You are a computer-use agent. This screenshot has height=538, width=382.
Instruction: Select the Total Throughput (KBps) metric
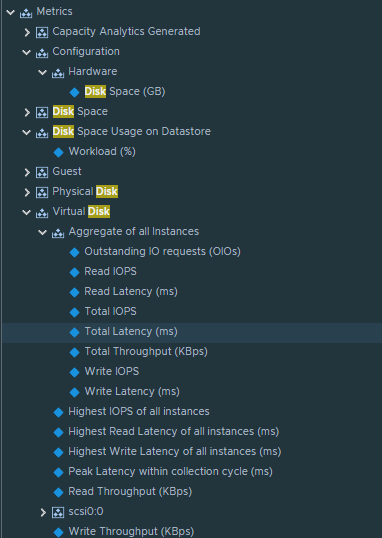[x=146, y=352]
